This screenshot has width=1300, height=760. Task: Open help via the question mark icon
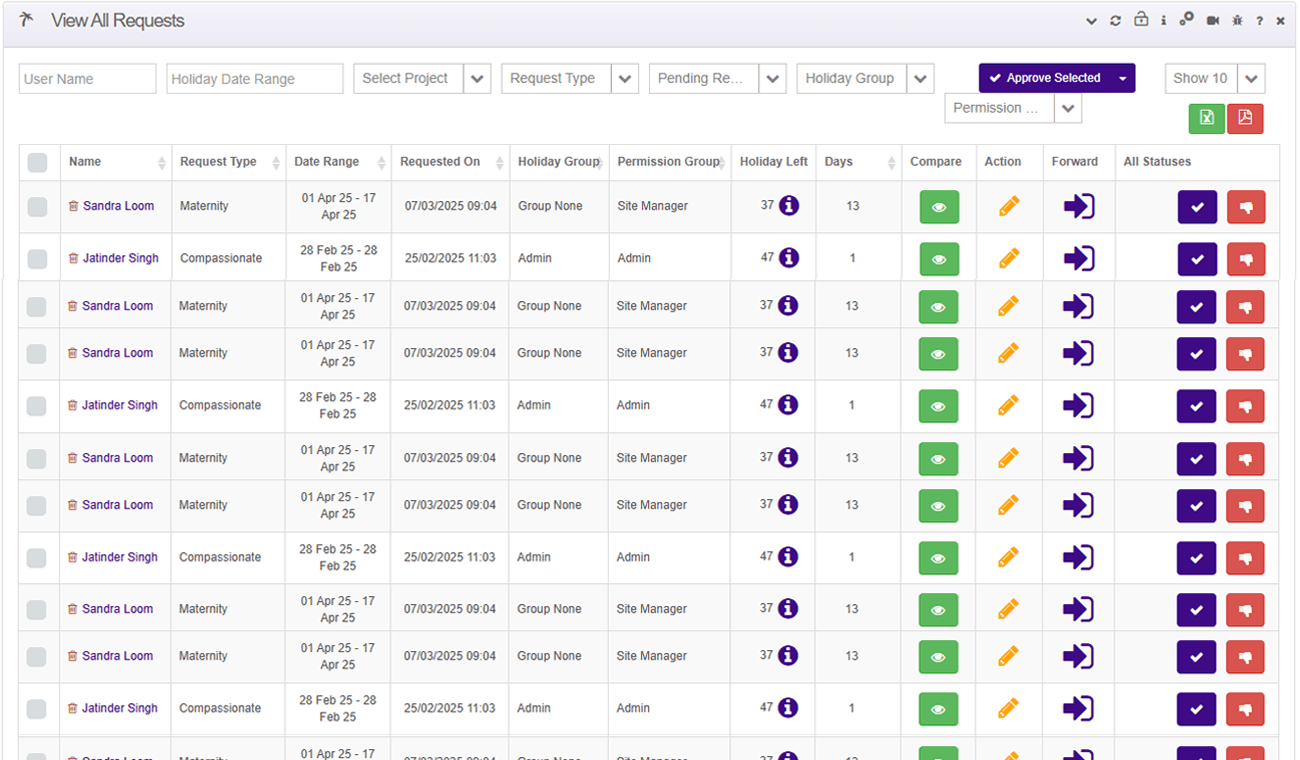coord(1259,20)
